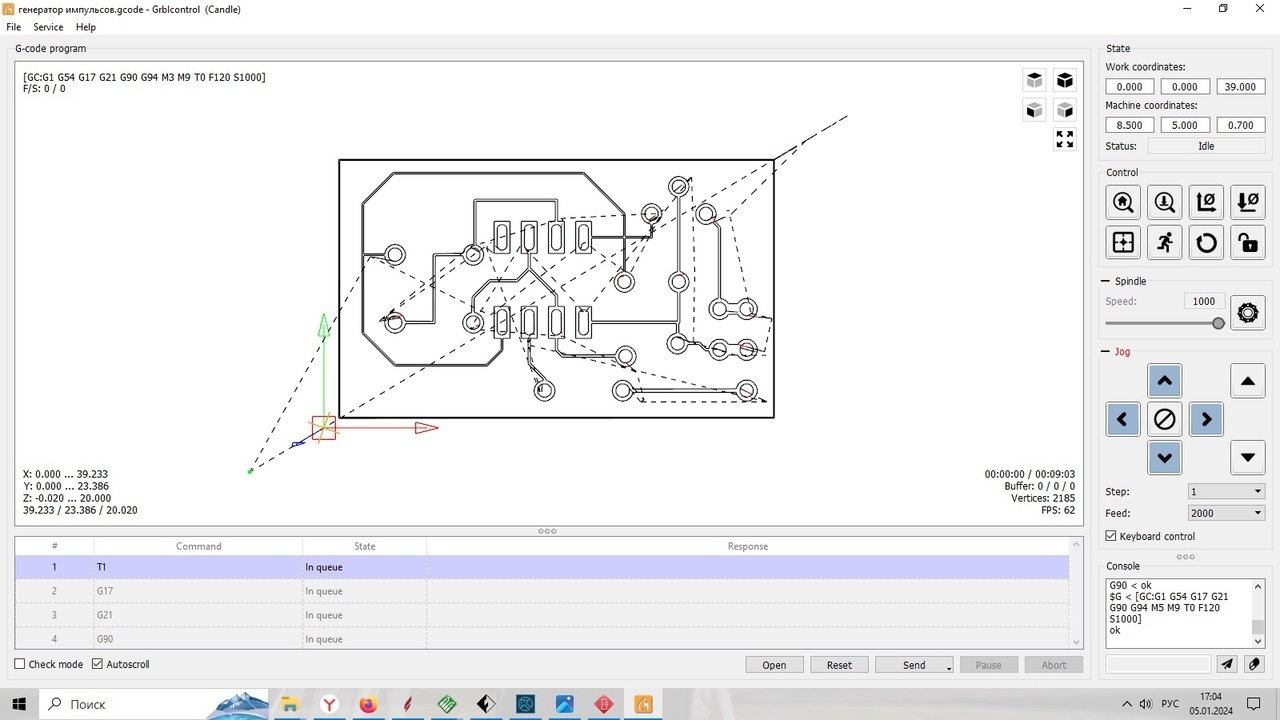Enable the Check mode checkbox

click(x=20, y=664)
